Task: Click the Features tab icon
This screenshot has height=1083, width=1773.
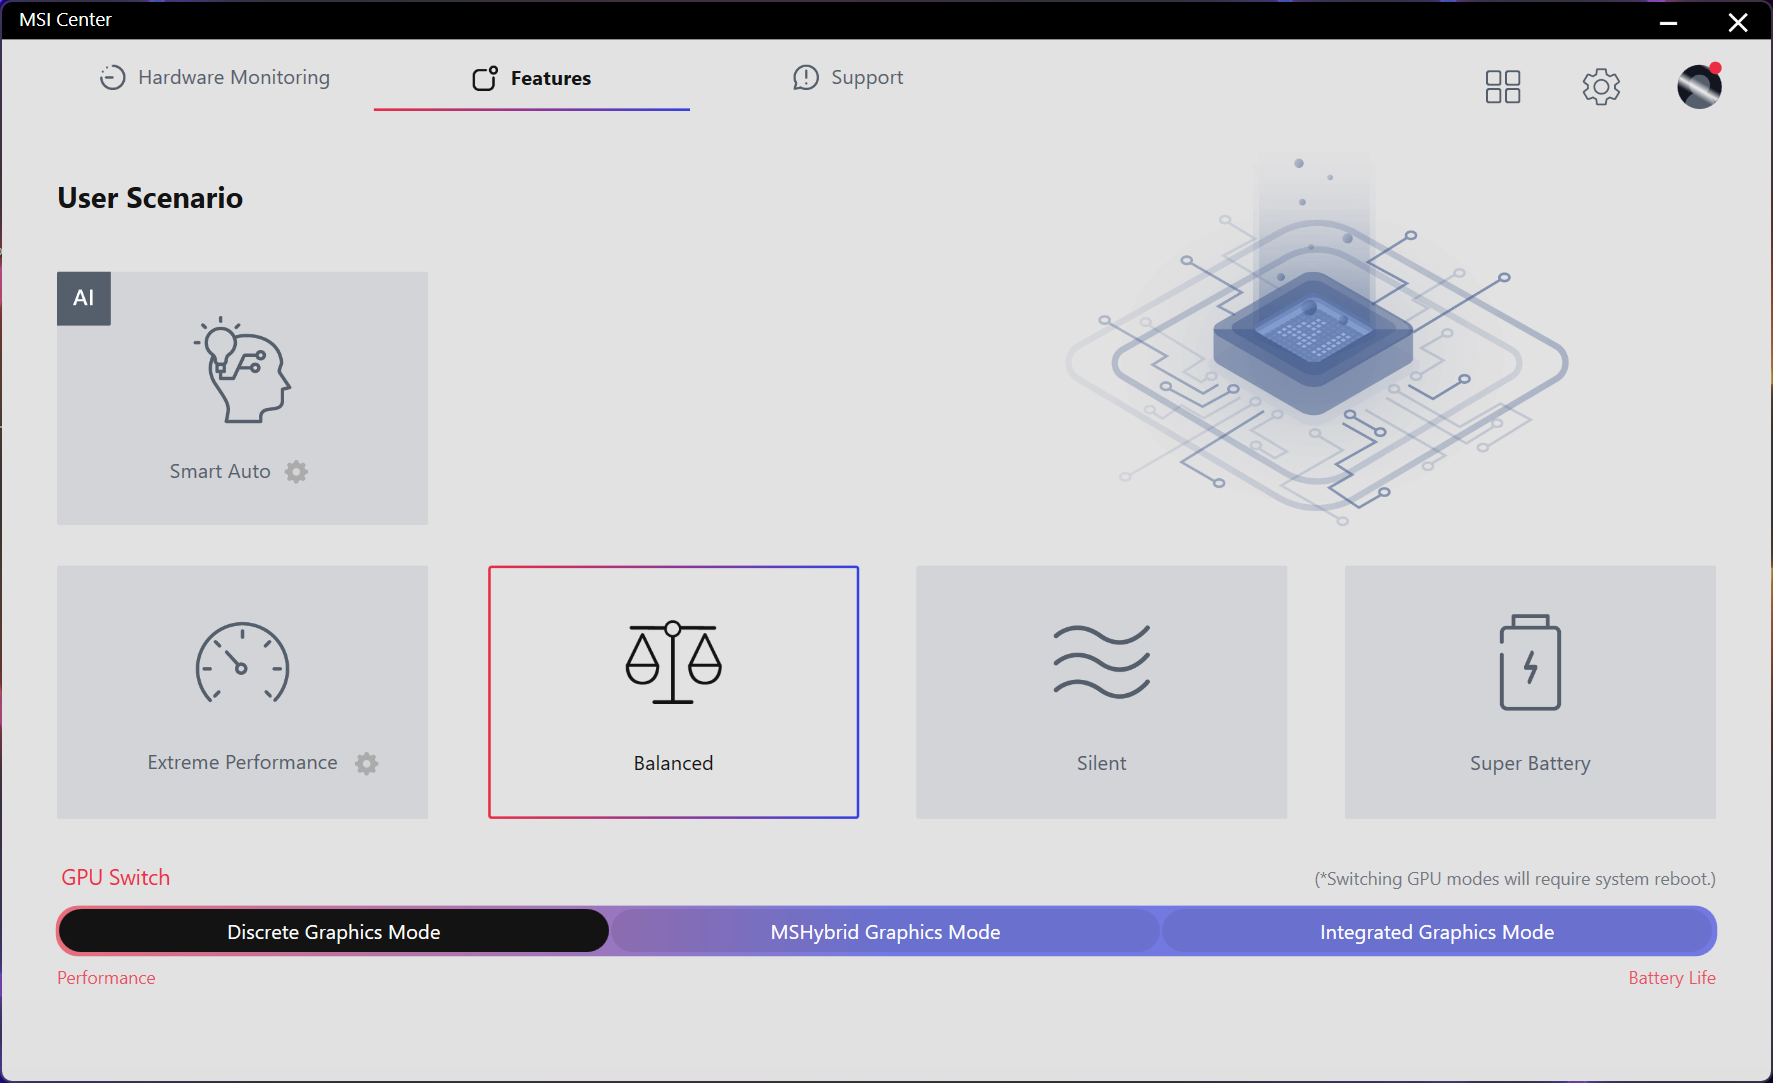Action: [x=485, y=78]
